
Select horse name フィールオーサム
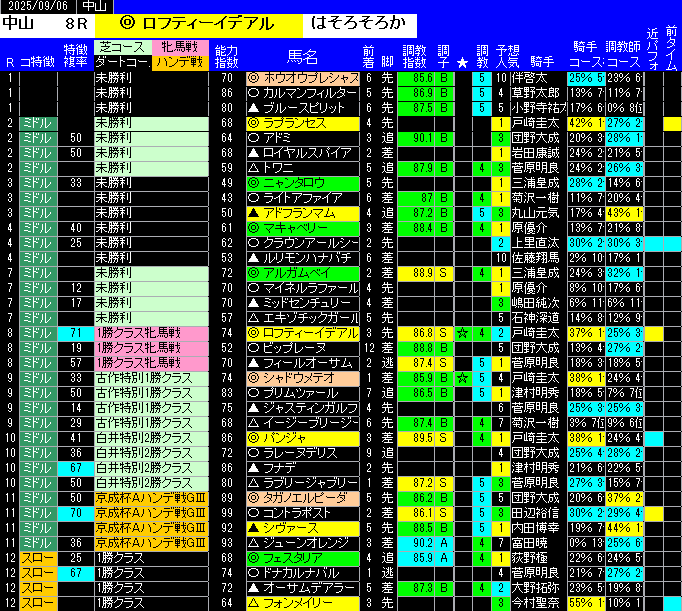(303, 363)
